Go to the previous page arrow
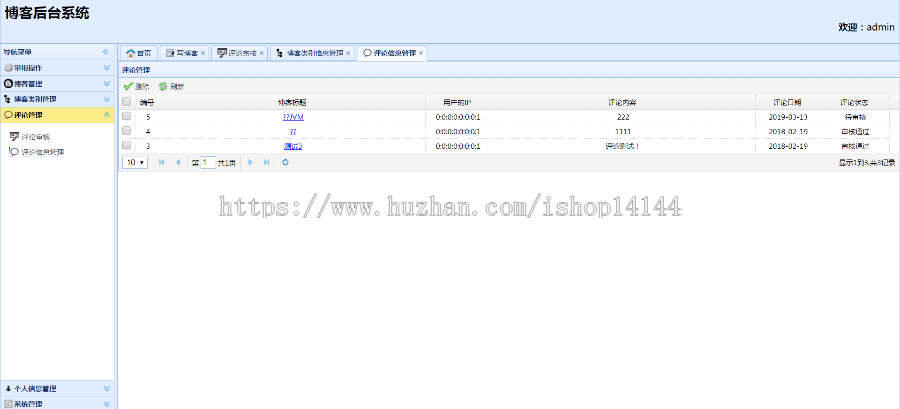This screenshot has height=409, width=900. pos(177,162)
